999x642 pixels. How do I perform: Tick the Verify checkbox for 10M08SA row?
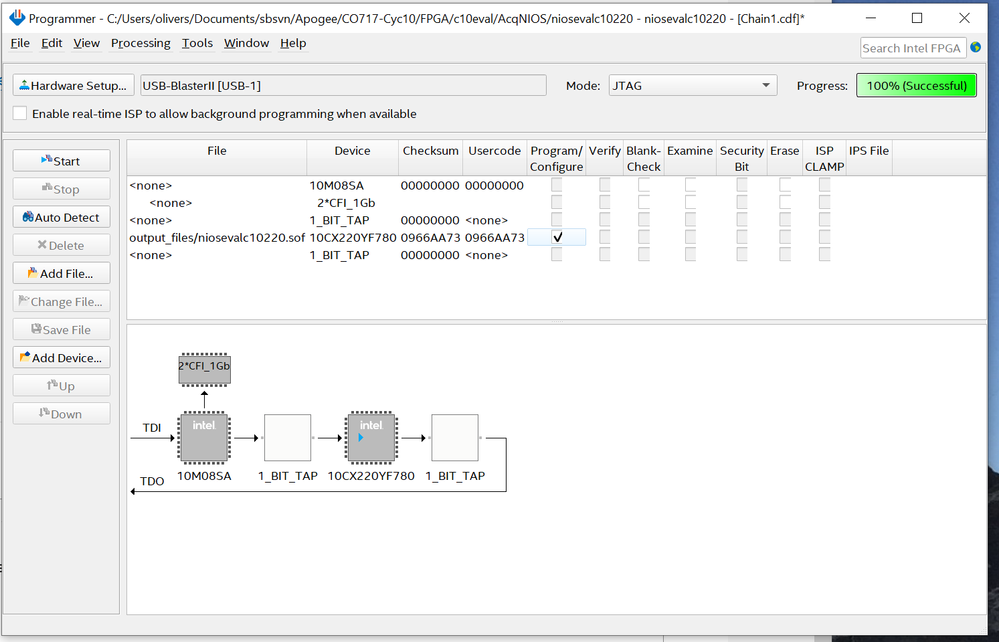point(604,185)
